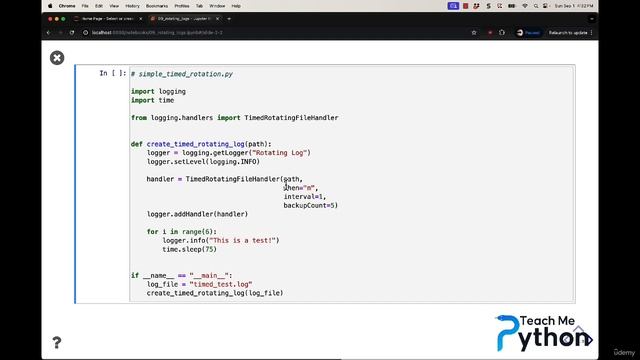Switch to the Home Page tab
The height and width of the screenshot is (360, 640).
coord(108,19)
